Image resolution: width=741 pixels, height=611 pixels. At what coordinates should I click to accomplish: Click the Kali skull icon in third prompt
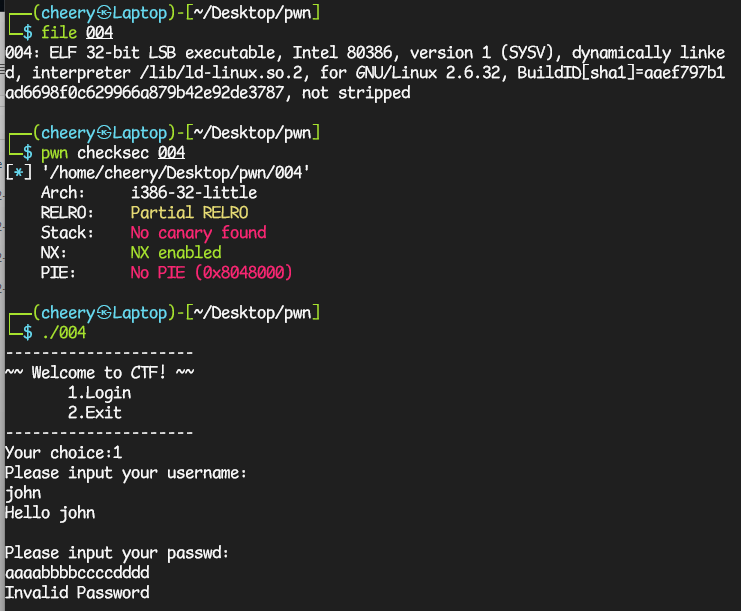pyautogui.click(x=104, y=313)
